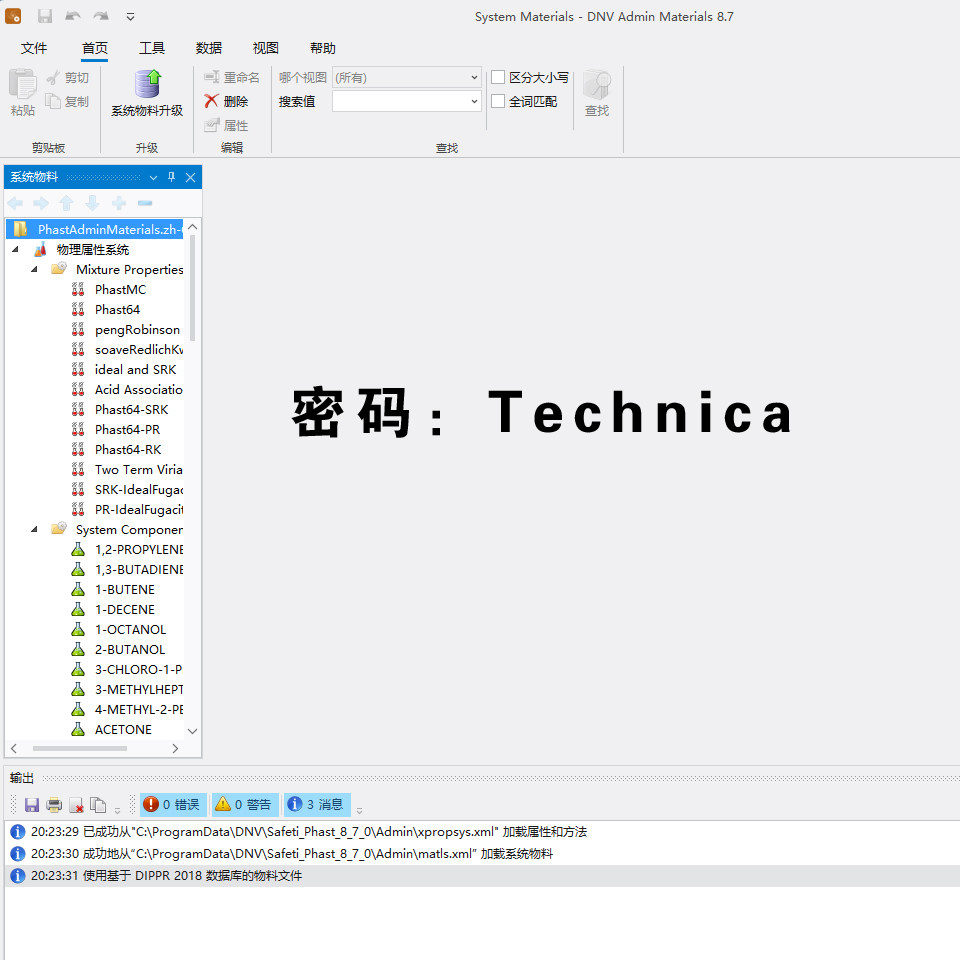The height and width of the screenshot is (960, 960).
Task: Open the 工具 ribbon tab
Action: 152,48
